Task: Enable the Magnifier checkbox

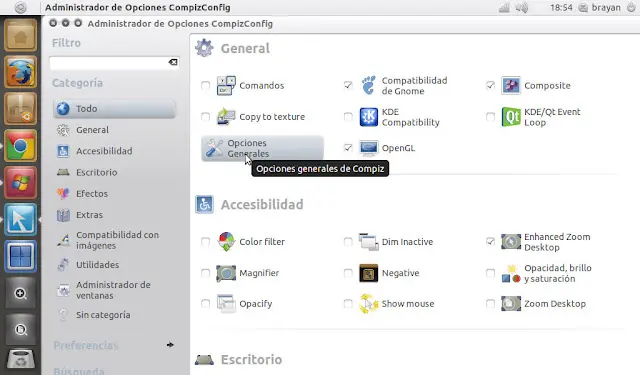Action: coord(205,273)
